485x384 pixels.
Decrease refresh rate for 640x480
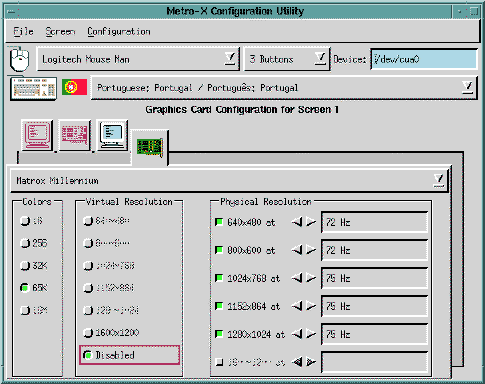point(297,222)
